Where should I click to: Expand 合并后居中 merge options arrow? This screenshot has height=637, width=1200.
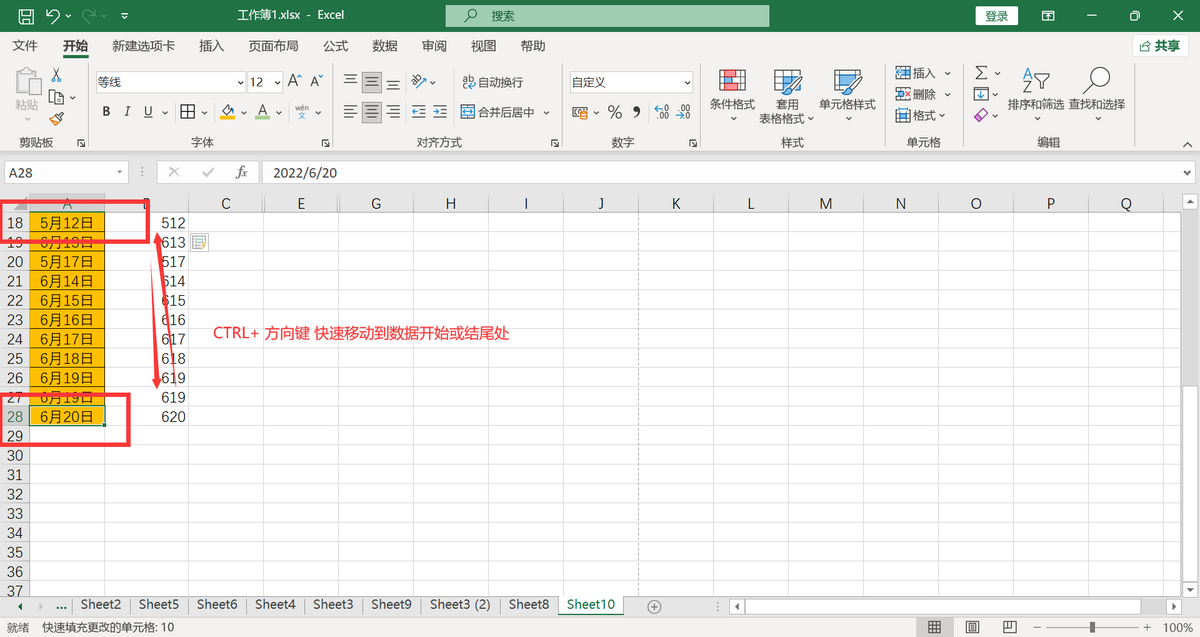[x=547, y=112]
